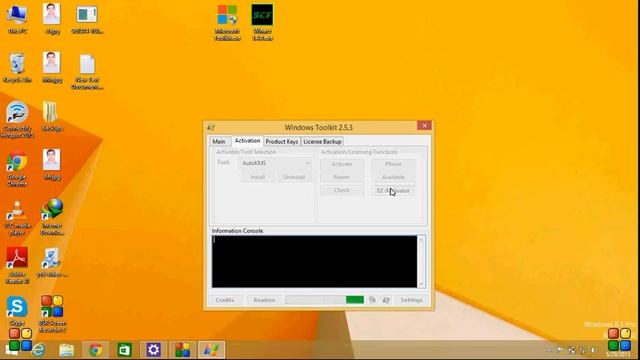Click the Phone activation button
This screenshot has height=360, width=640.
393,164
